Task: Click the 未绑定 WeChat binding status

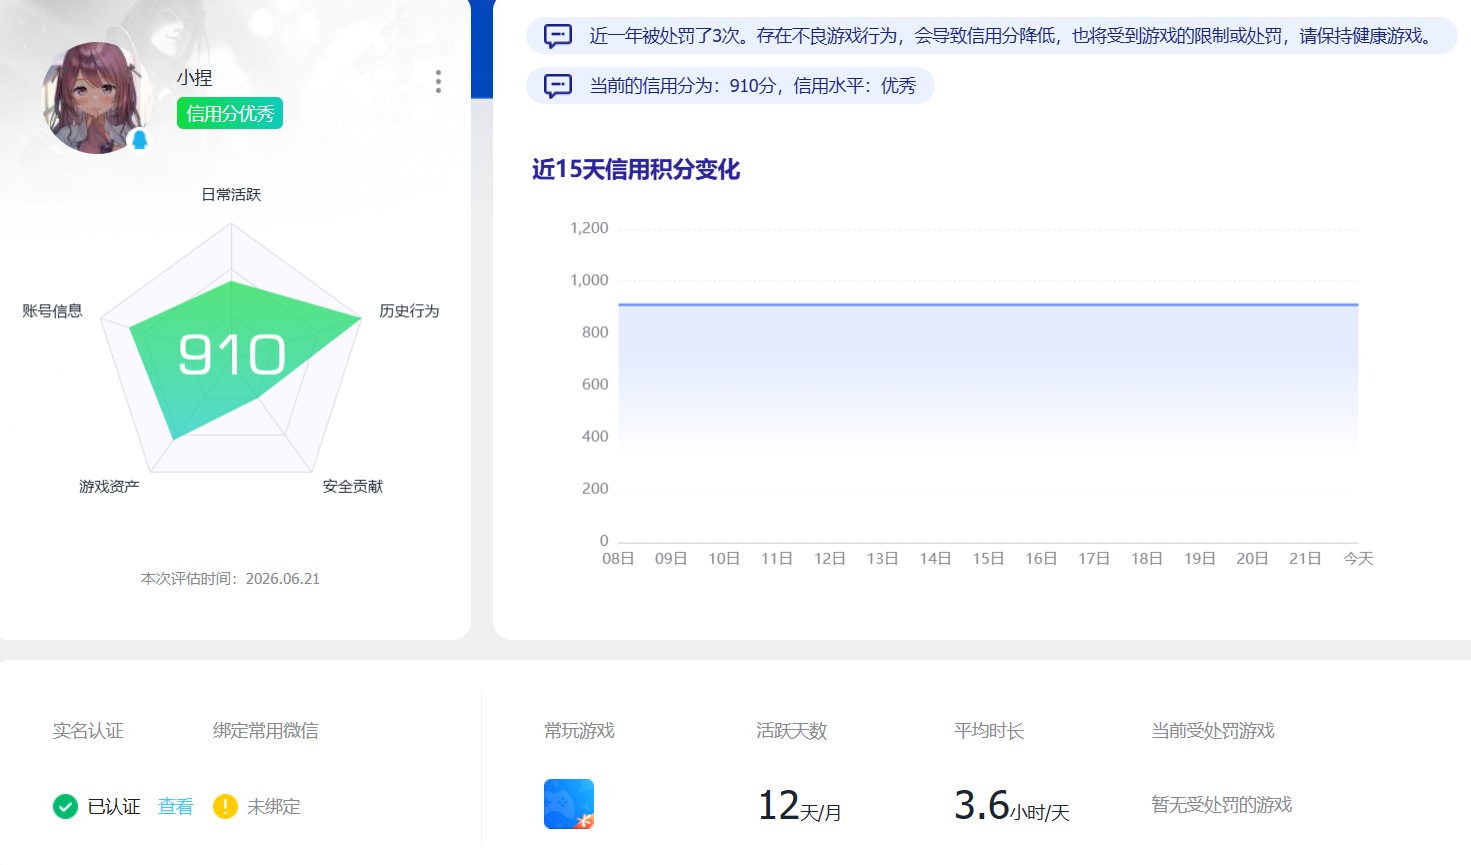Action: (273, 806)
